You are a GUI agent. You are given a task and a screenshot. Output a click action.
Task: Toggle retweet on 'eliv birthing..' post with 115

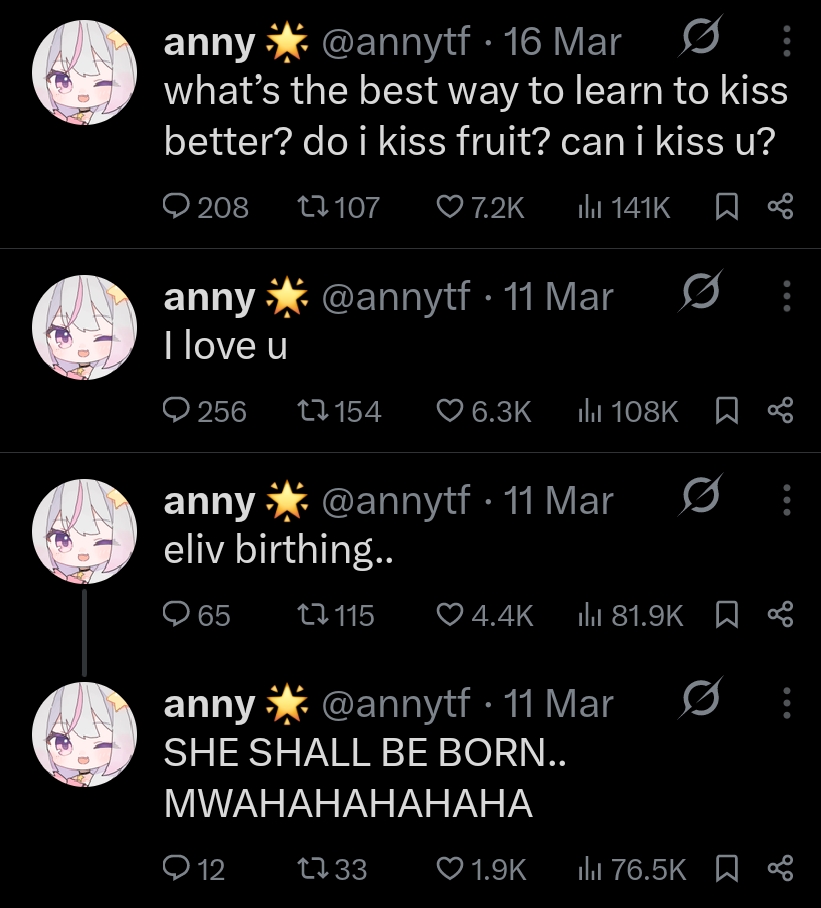(x=335, y=615)
